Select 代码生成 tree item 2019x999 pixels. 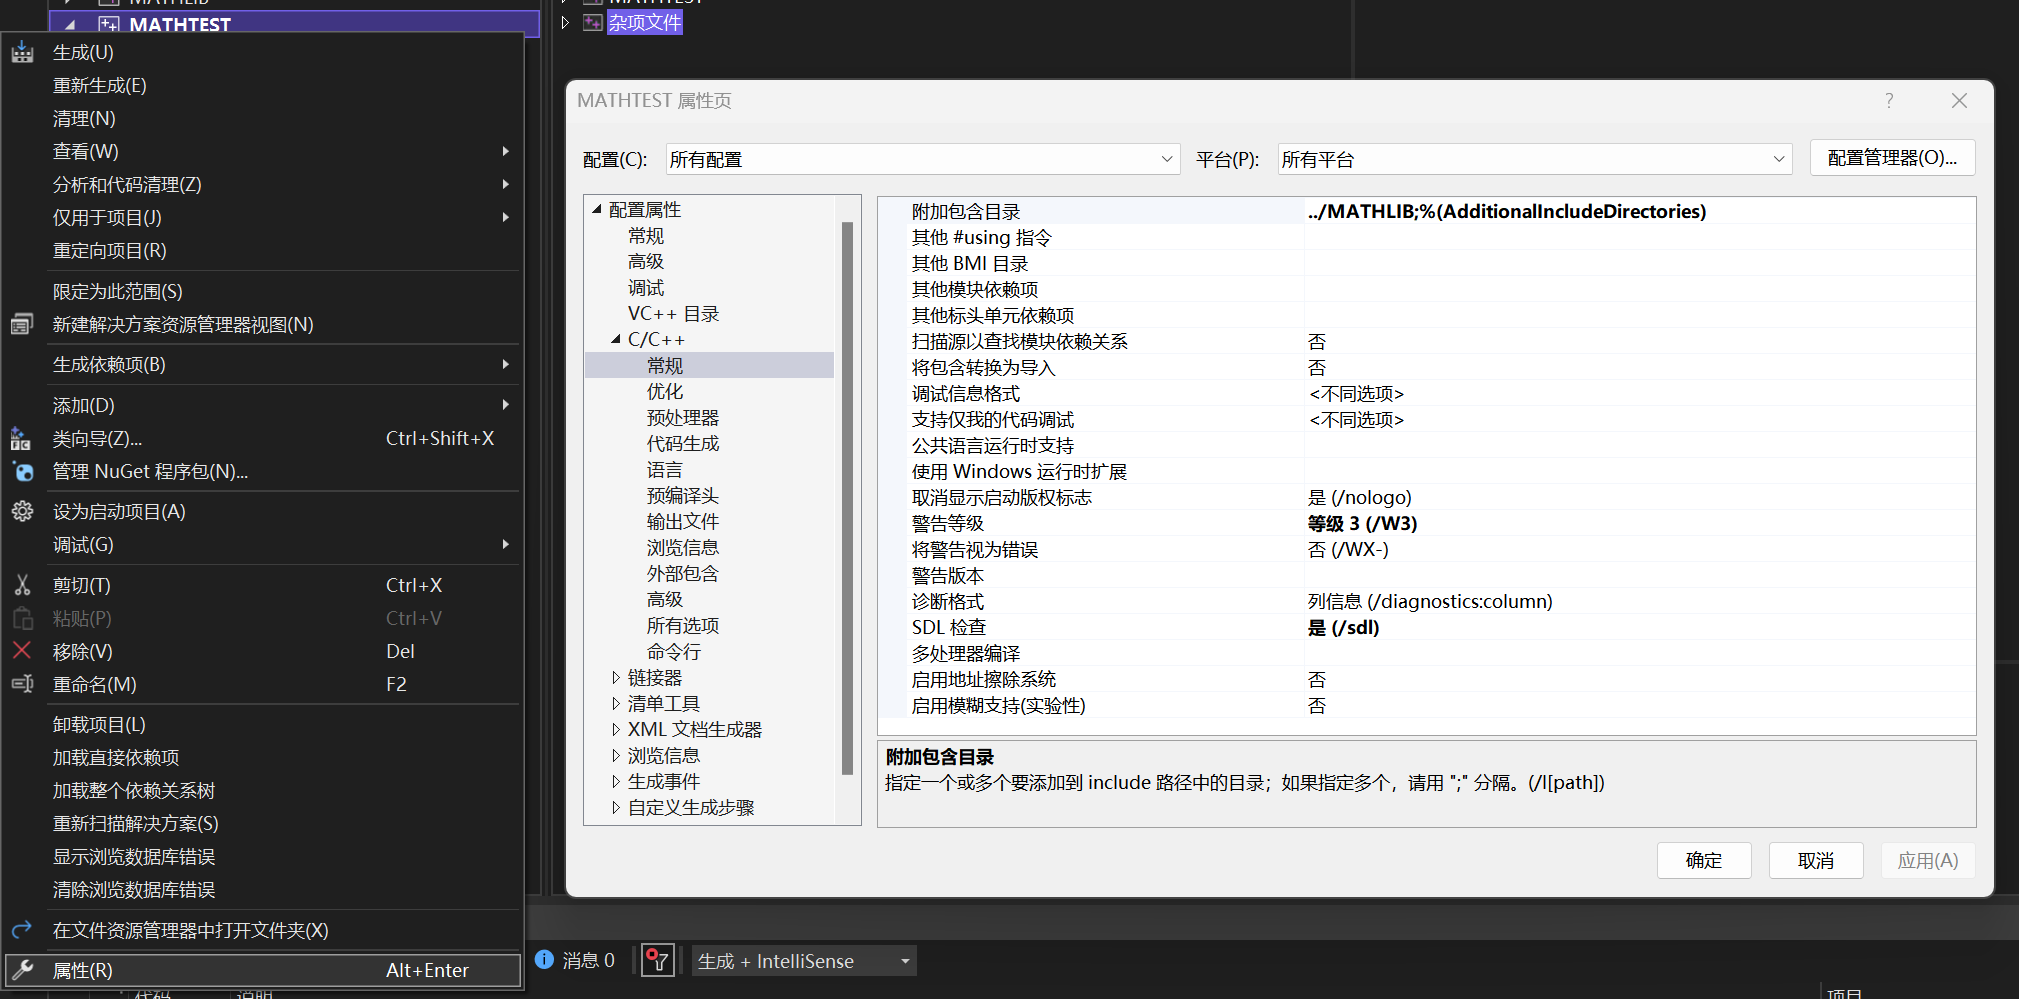click(x=683, y=443)
